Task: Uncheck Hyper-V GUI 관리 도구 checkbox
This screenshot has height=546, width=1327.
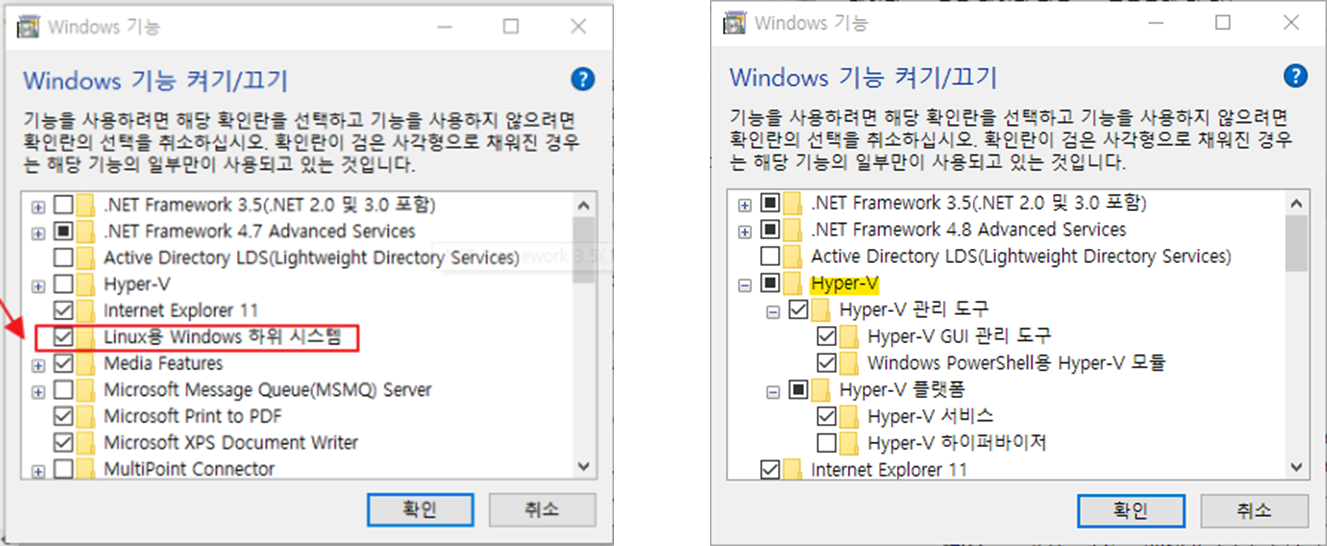Action: (827, 335)
